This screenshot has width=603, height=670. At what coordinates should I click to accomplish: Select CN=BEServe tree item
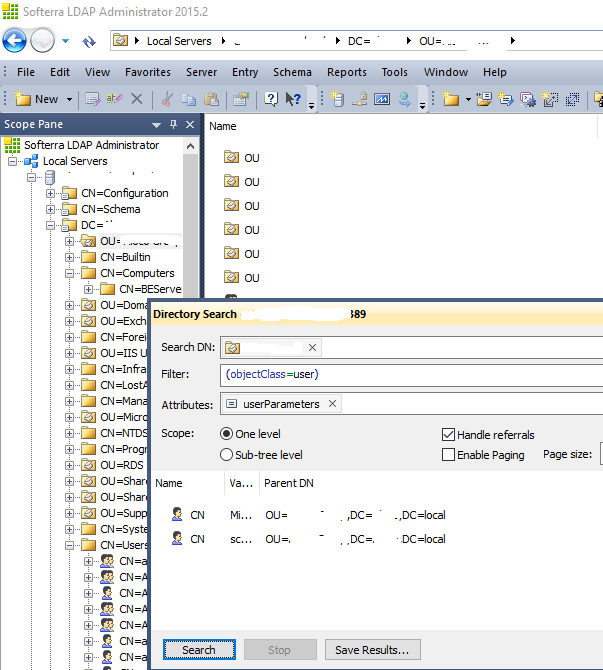[x=150, y=289]
